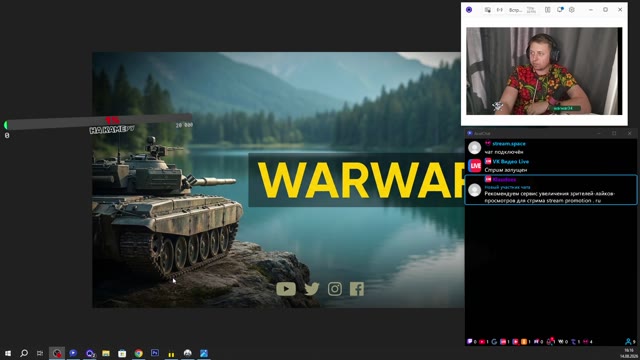
Task: Select the highlighted new chat participant message
Action: (x=551, y=190)
